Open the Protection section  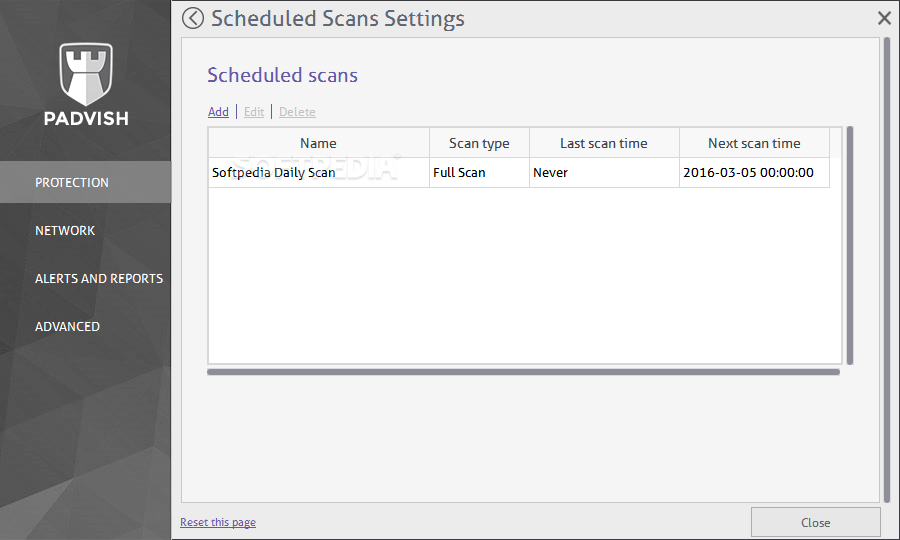[x=86, y=182]
